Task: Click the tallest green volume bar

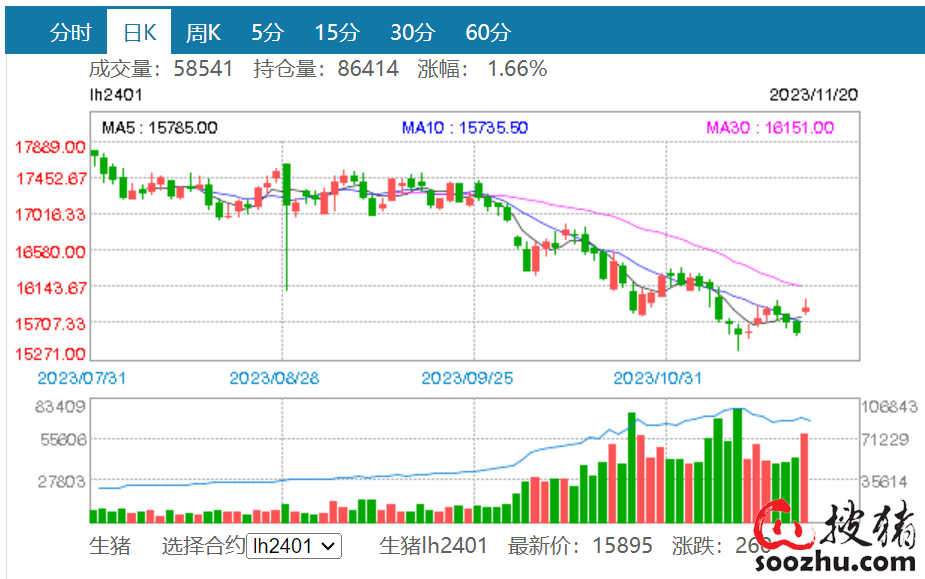Action: point(737,466)
